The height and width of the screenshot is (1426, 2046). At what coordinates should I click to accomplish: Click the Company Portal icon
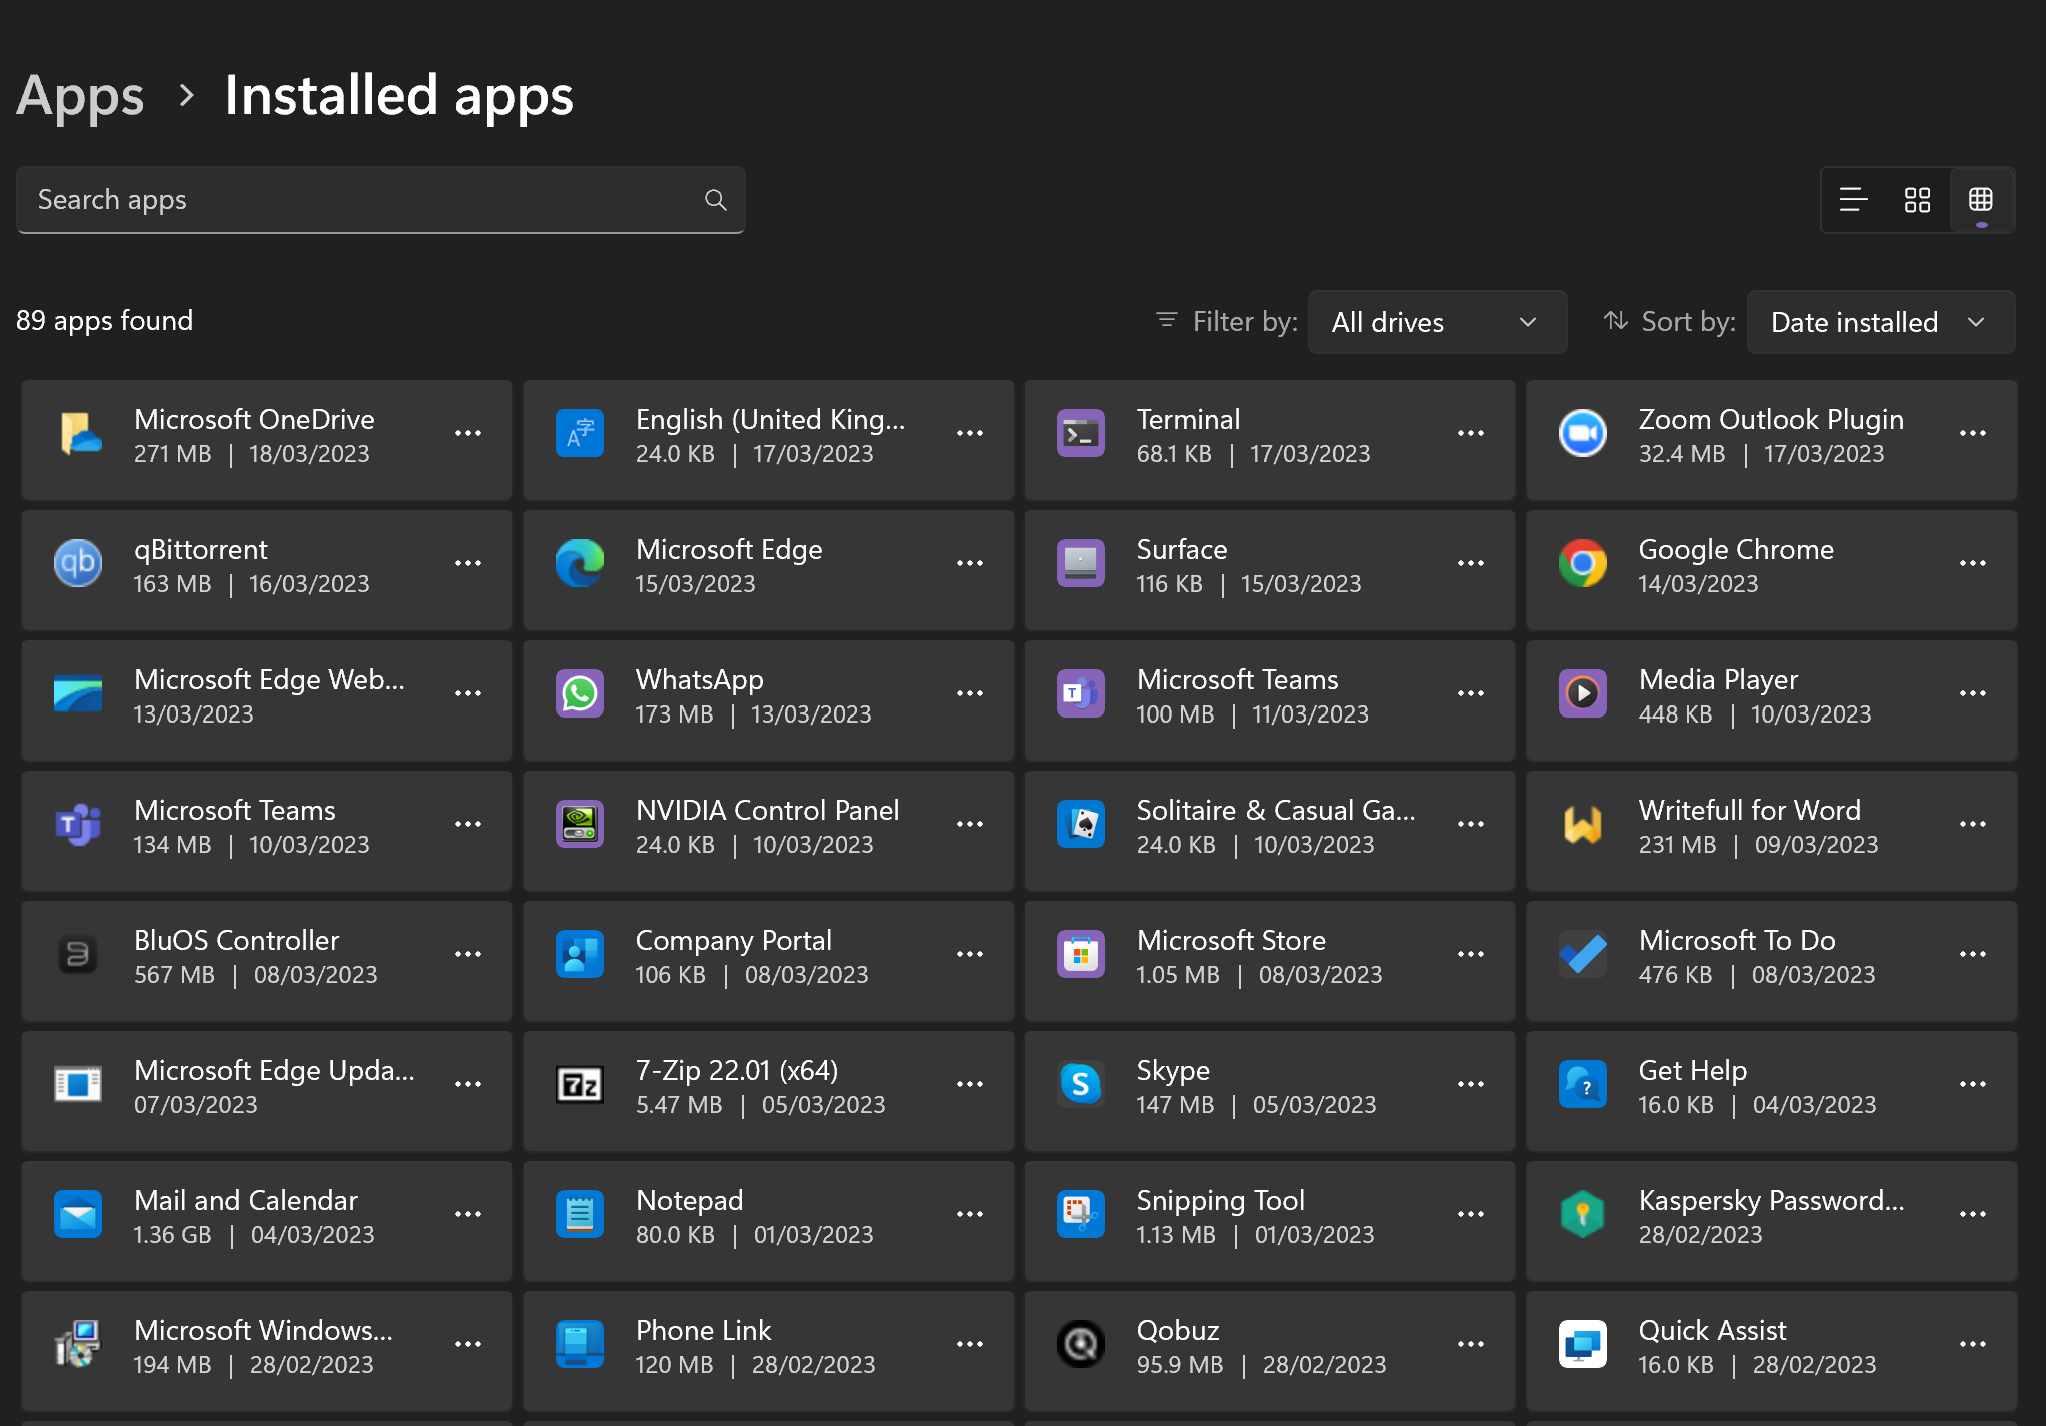580,955
